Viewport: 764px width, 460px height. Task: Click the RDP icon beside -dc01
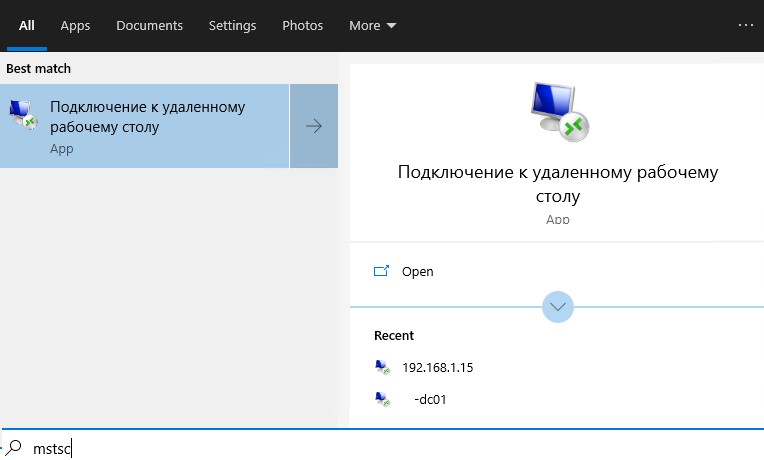(381, 399)
